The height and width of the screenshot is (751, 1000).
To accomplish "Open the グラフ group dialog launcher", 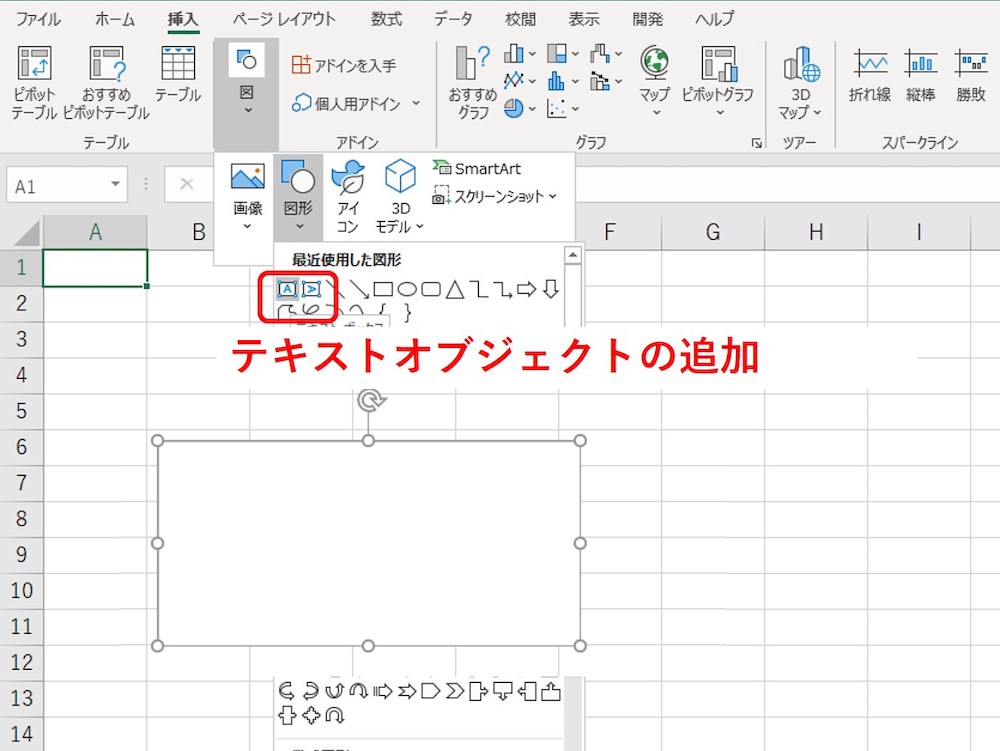I will click(757, 143).
